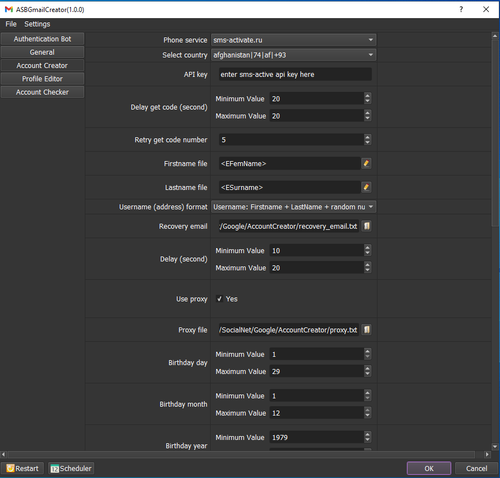This screenshot has width=500, height=478.
Task: Browse for the Proxy file
Action: (366, 330)
